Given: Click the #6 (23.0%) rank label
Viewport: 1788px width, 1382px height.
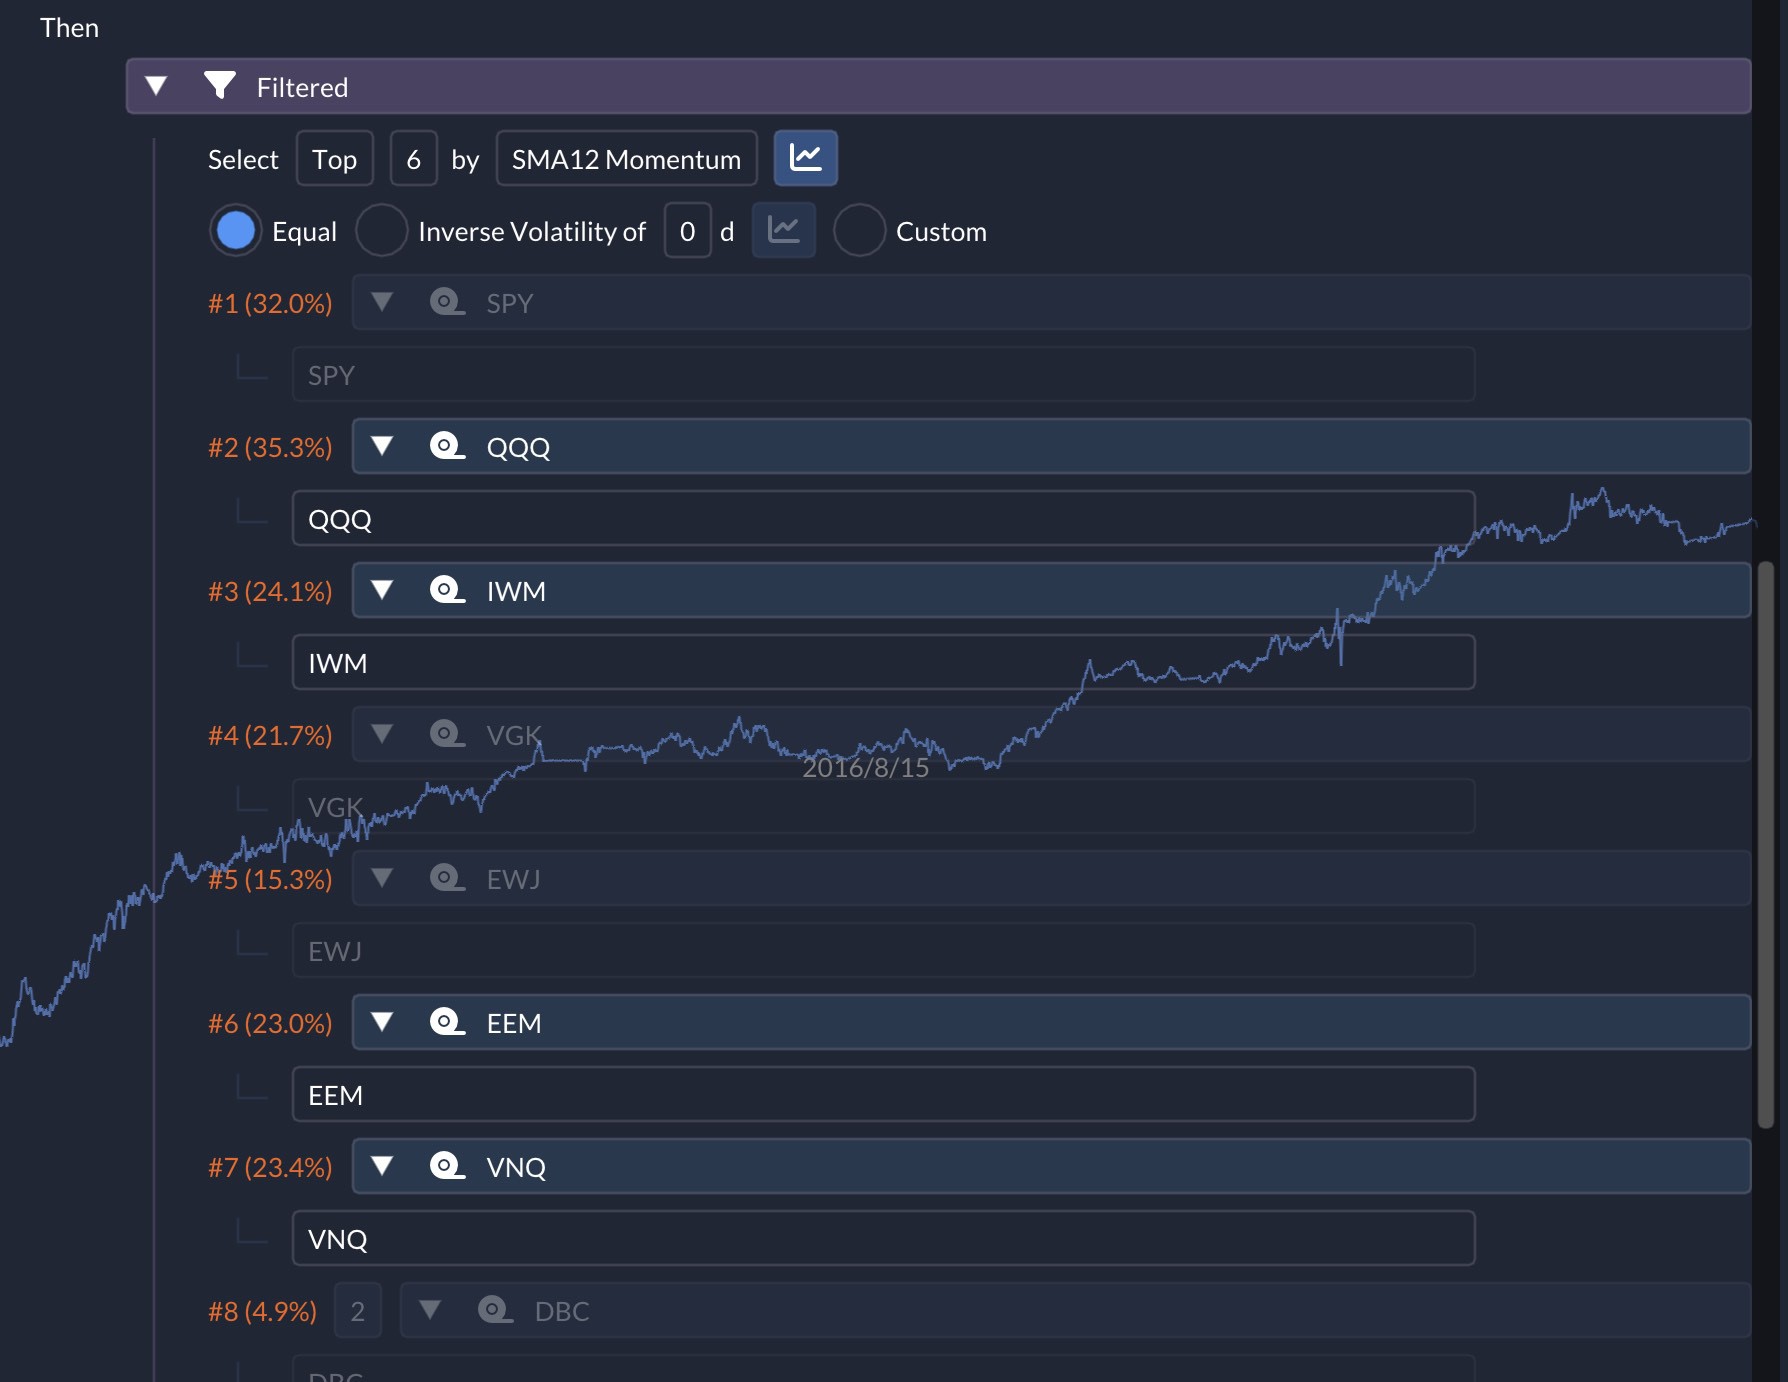Looking at the screenshot, I should pos(270,1023).
